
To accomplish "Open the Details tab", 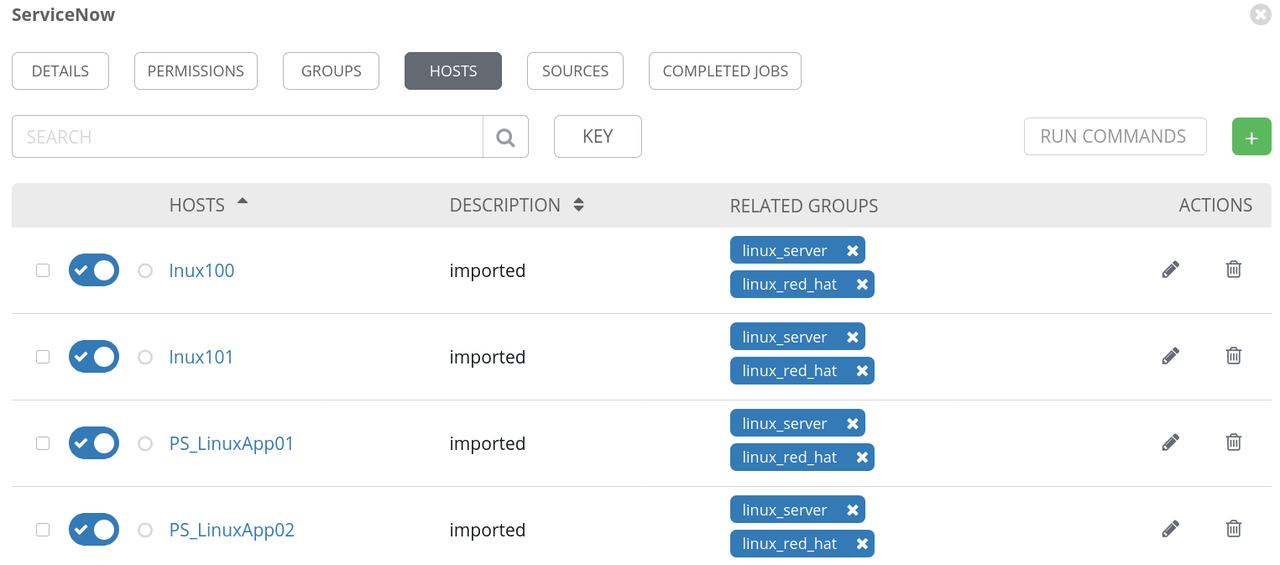I will tap(60, 71).
